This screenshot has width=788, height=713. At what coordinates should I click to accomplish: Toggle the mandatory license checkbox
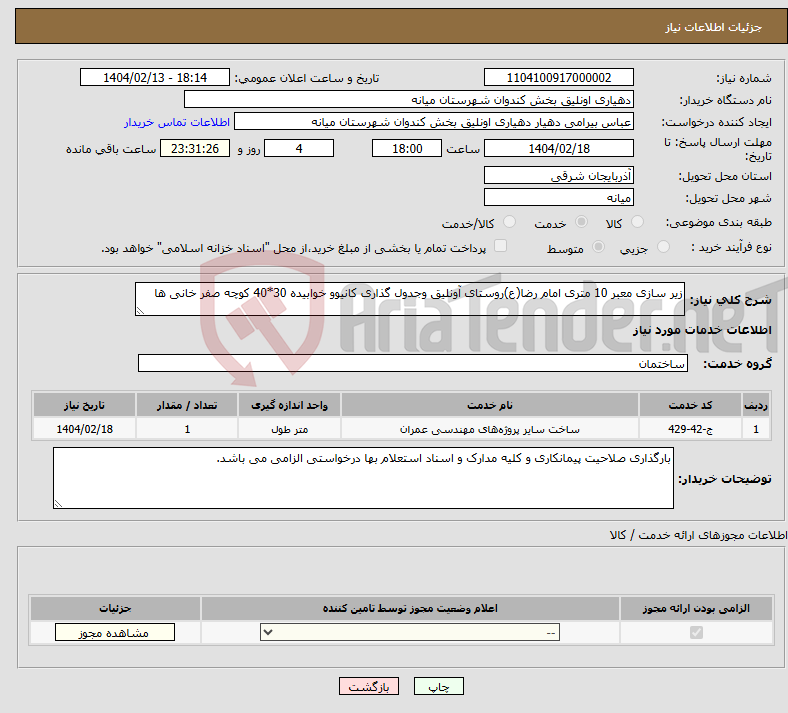(697, 632)
